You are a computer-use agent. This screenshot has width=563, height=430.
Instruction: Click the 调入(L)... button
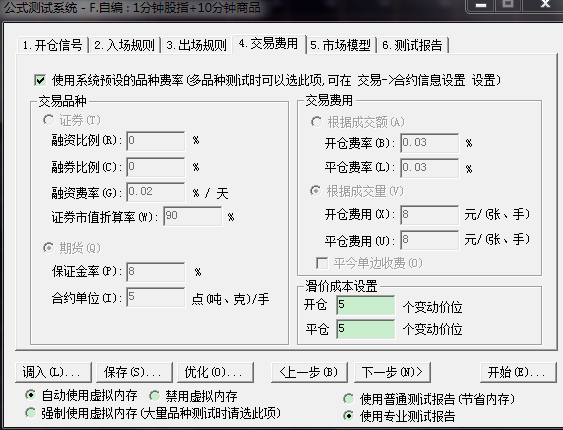coord(53,372)
